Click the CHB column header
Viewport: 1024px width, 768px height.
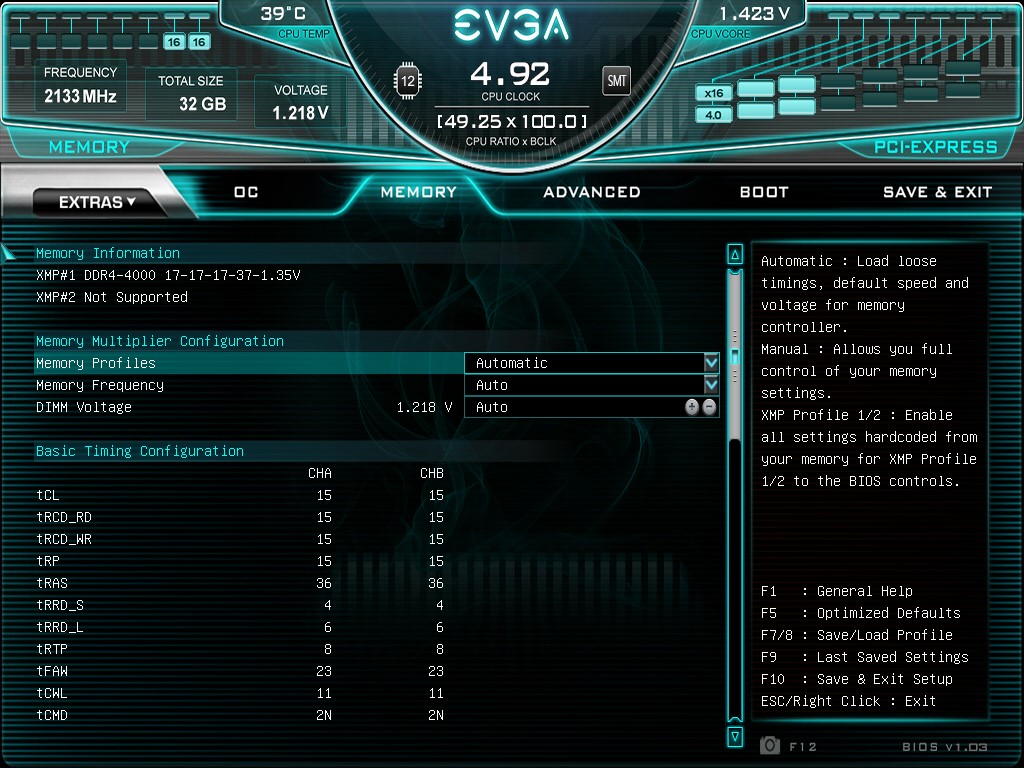click(432, 473)
